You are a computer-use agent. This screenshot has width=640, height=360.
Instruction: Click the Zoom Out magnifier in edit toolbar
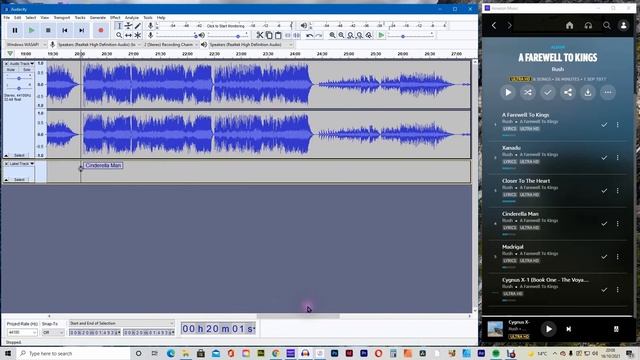point(342,35)
